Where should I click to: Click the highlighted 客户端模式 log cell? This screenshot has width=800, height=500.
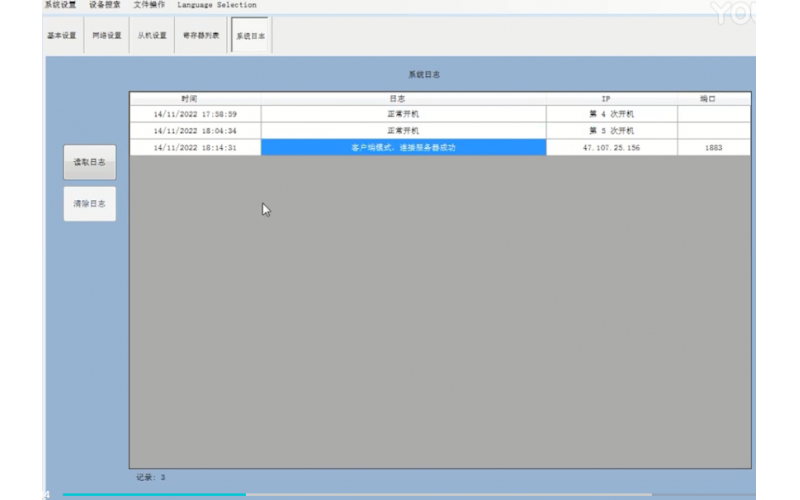tap(403, 148)
